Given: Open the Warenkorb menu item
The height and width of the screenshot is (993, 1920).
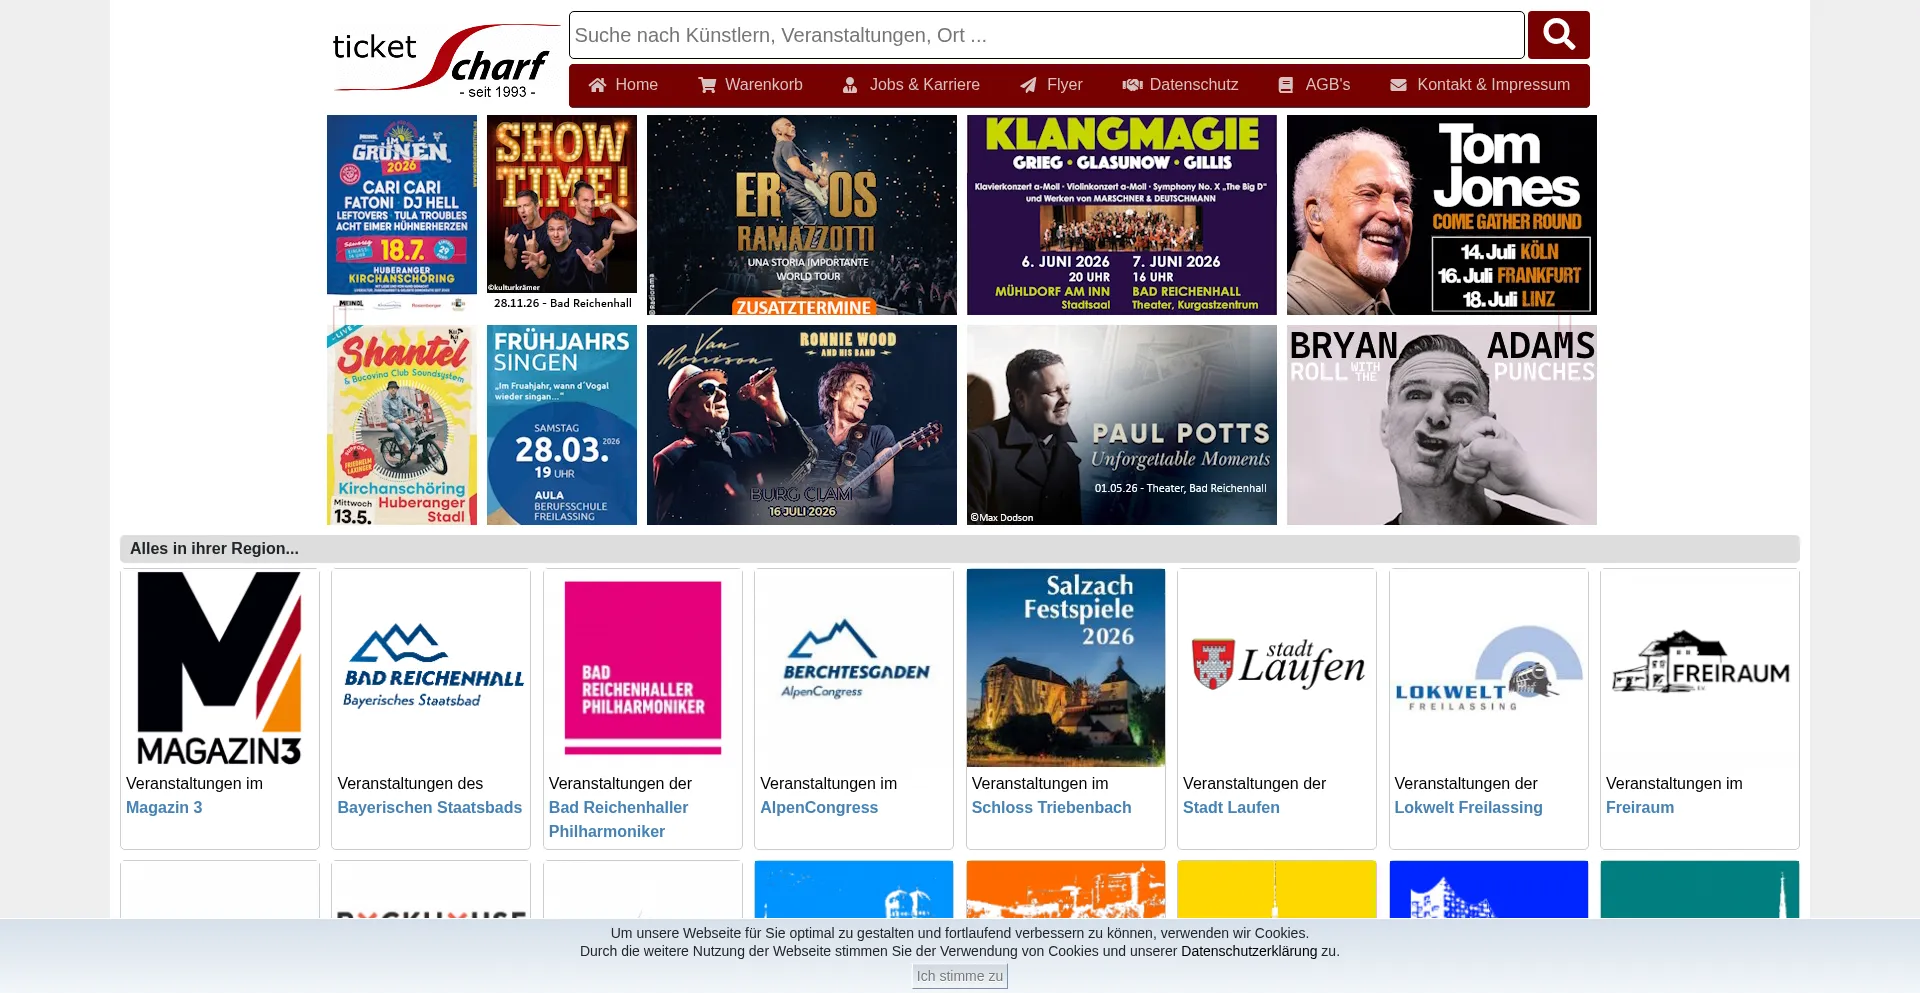Looking at the screenshot, I should [x=750, y=85].
